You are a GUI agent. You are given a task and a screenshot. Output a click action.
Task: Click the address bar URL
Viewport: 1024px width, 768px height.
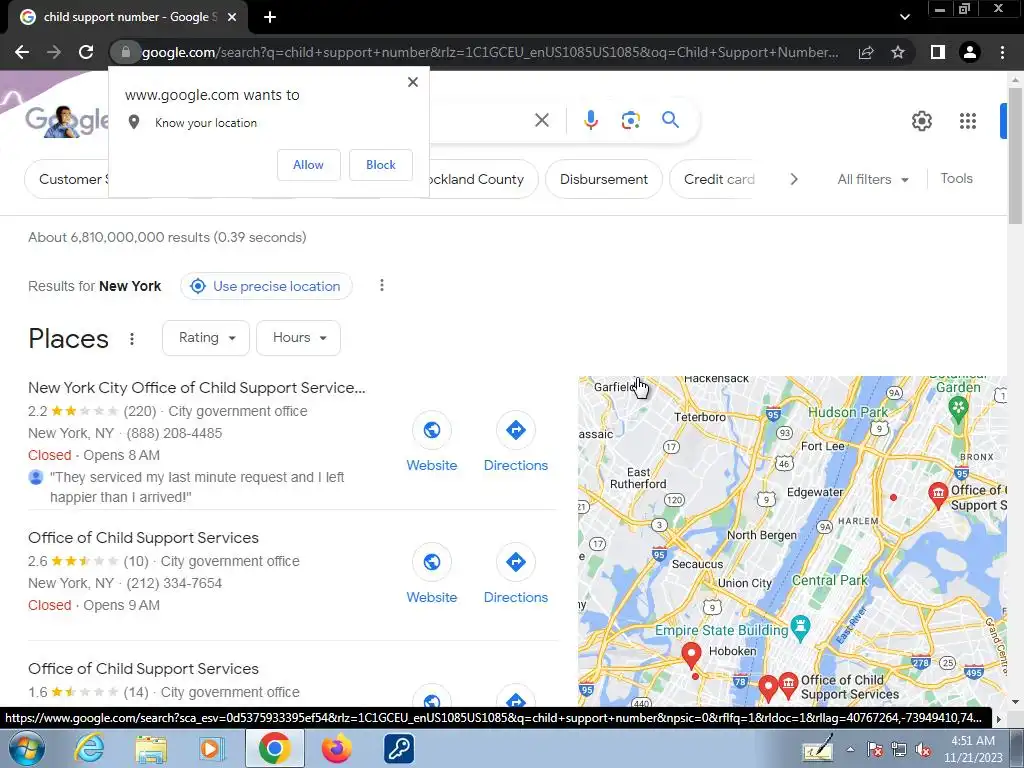coord(490,52)
